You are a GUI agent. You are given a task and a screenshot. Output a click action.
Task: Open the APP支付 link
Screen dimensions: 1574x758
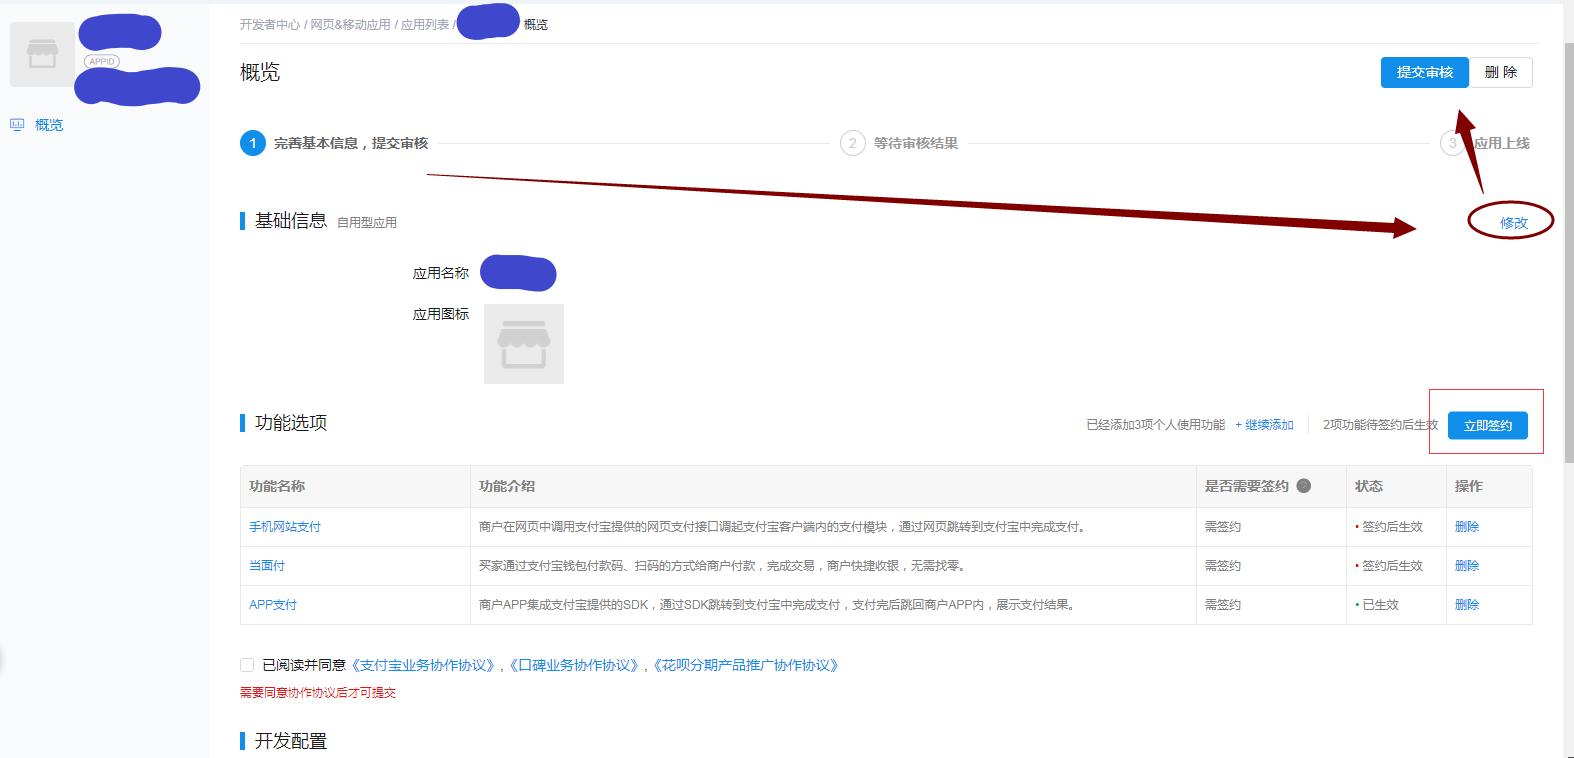273,605
